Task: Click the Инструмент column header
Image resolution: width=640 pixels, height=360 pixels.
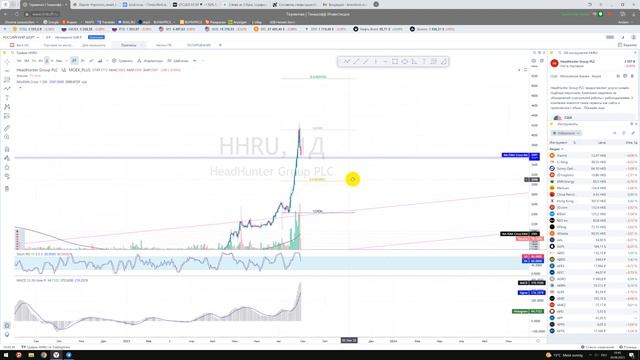Action: (558, 142)
